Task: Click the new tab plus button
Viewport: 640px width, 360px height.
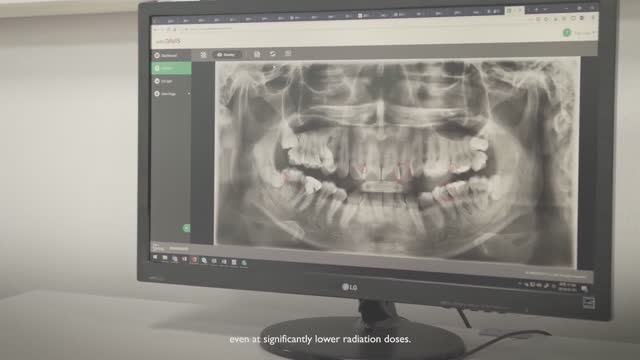Action: click(536, 9)
